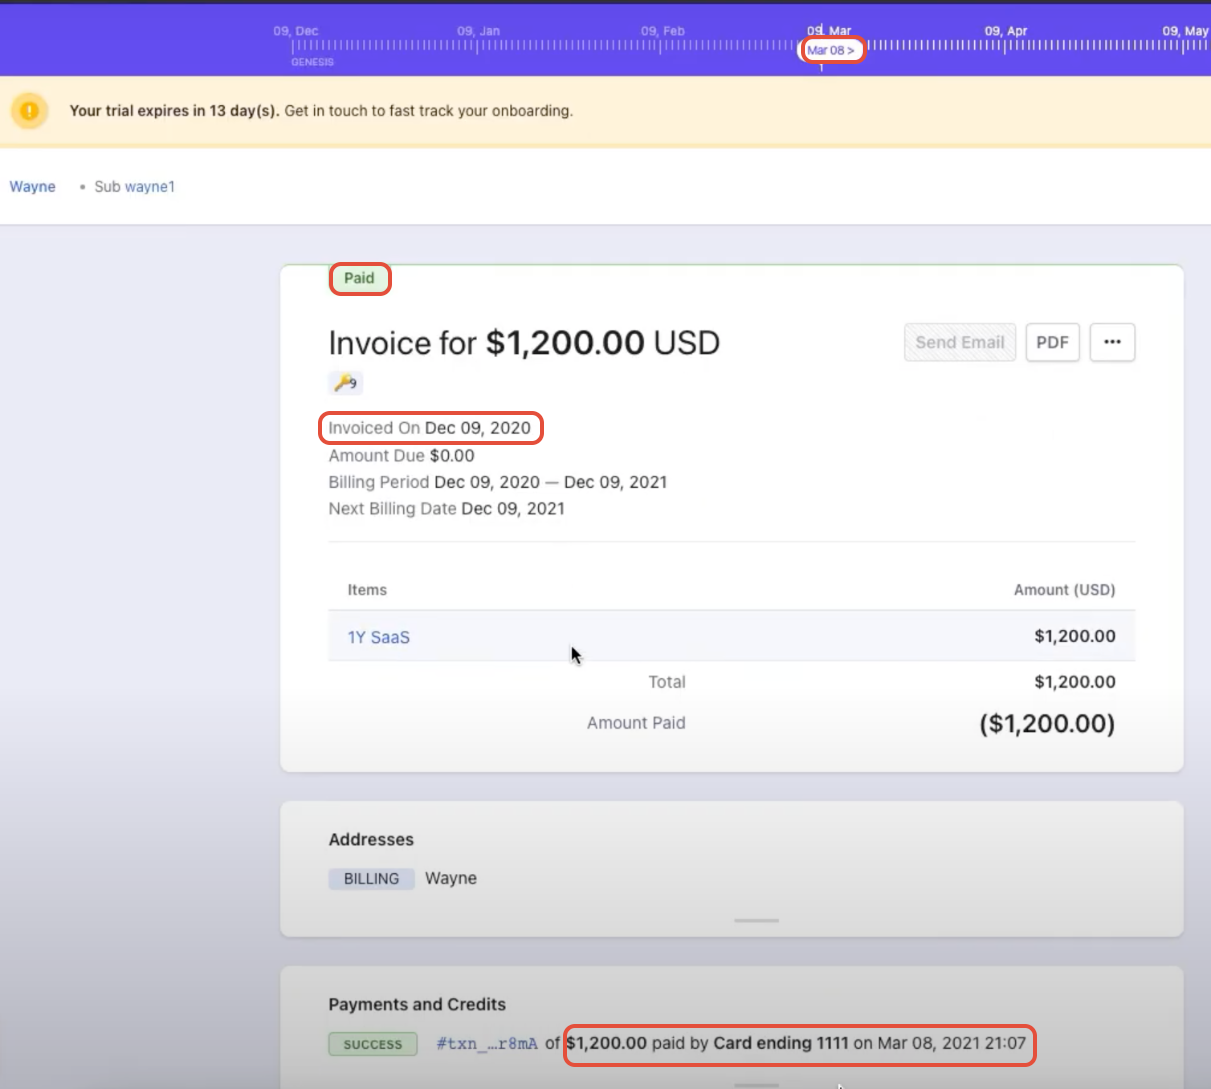Expand the Addresses panel handle

click(x=756, y=920)
